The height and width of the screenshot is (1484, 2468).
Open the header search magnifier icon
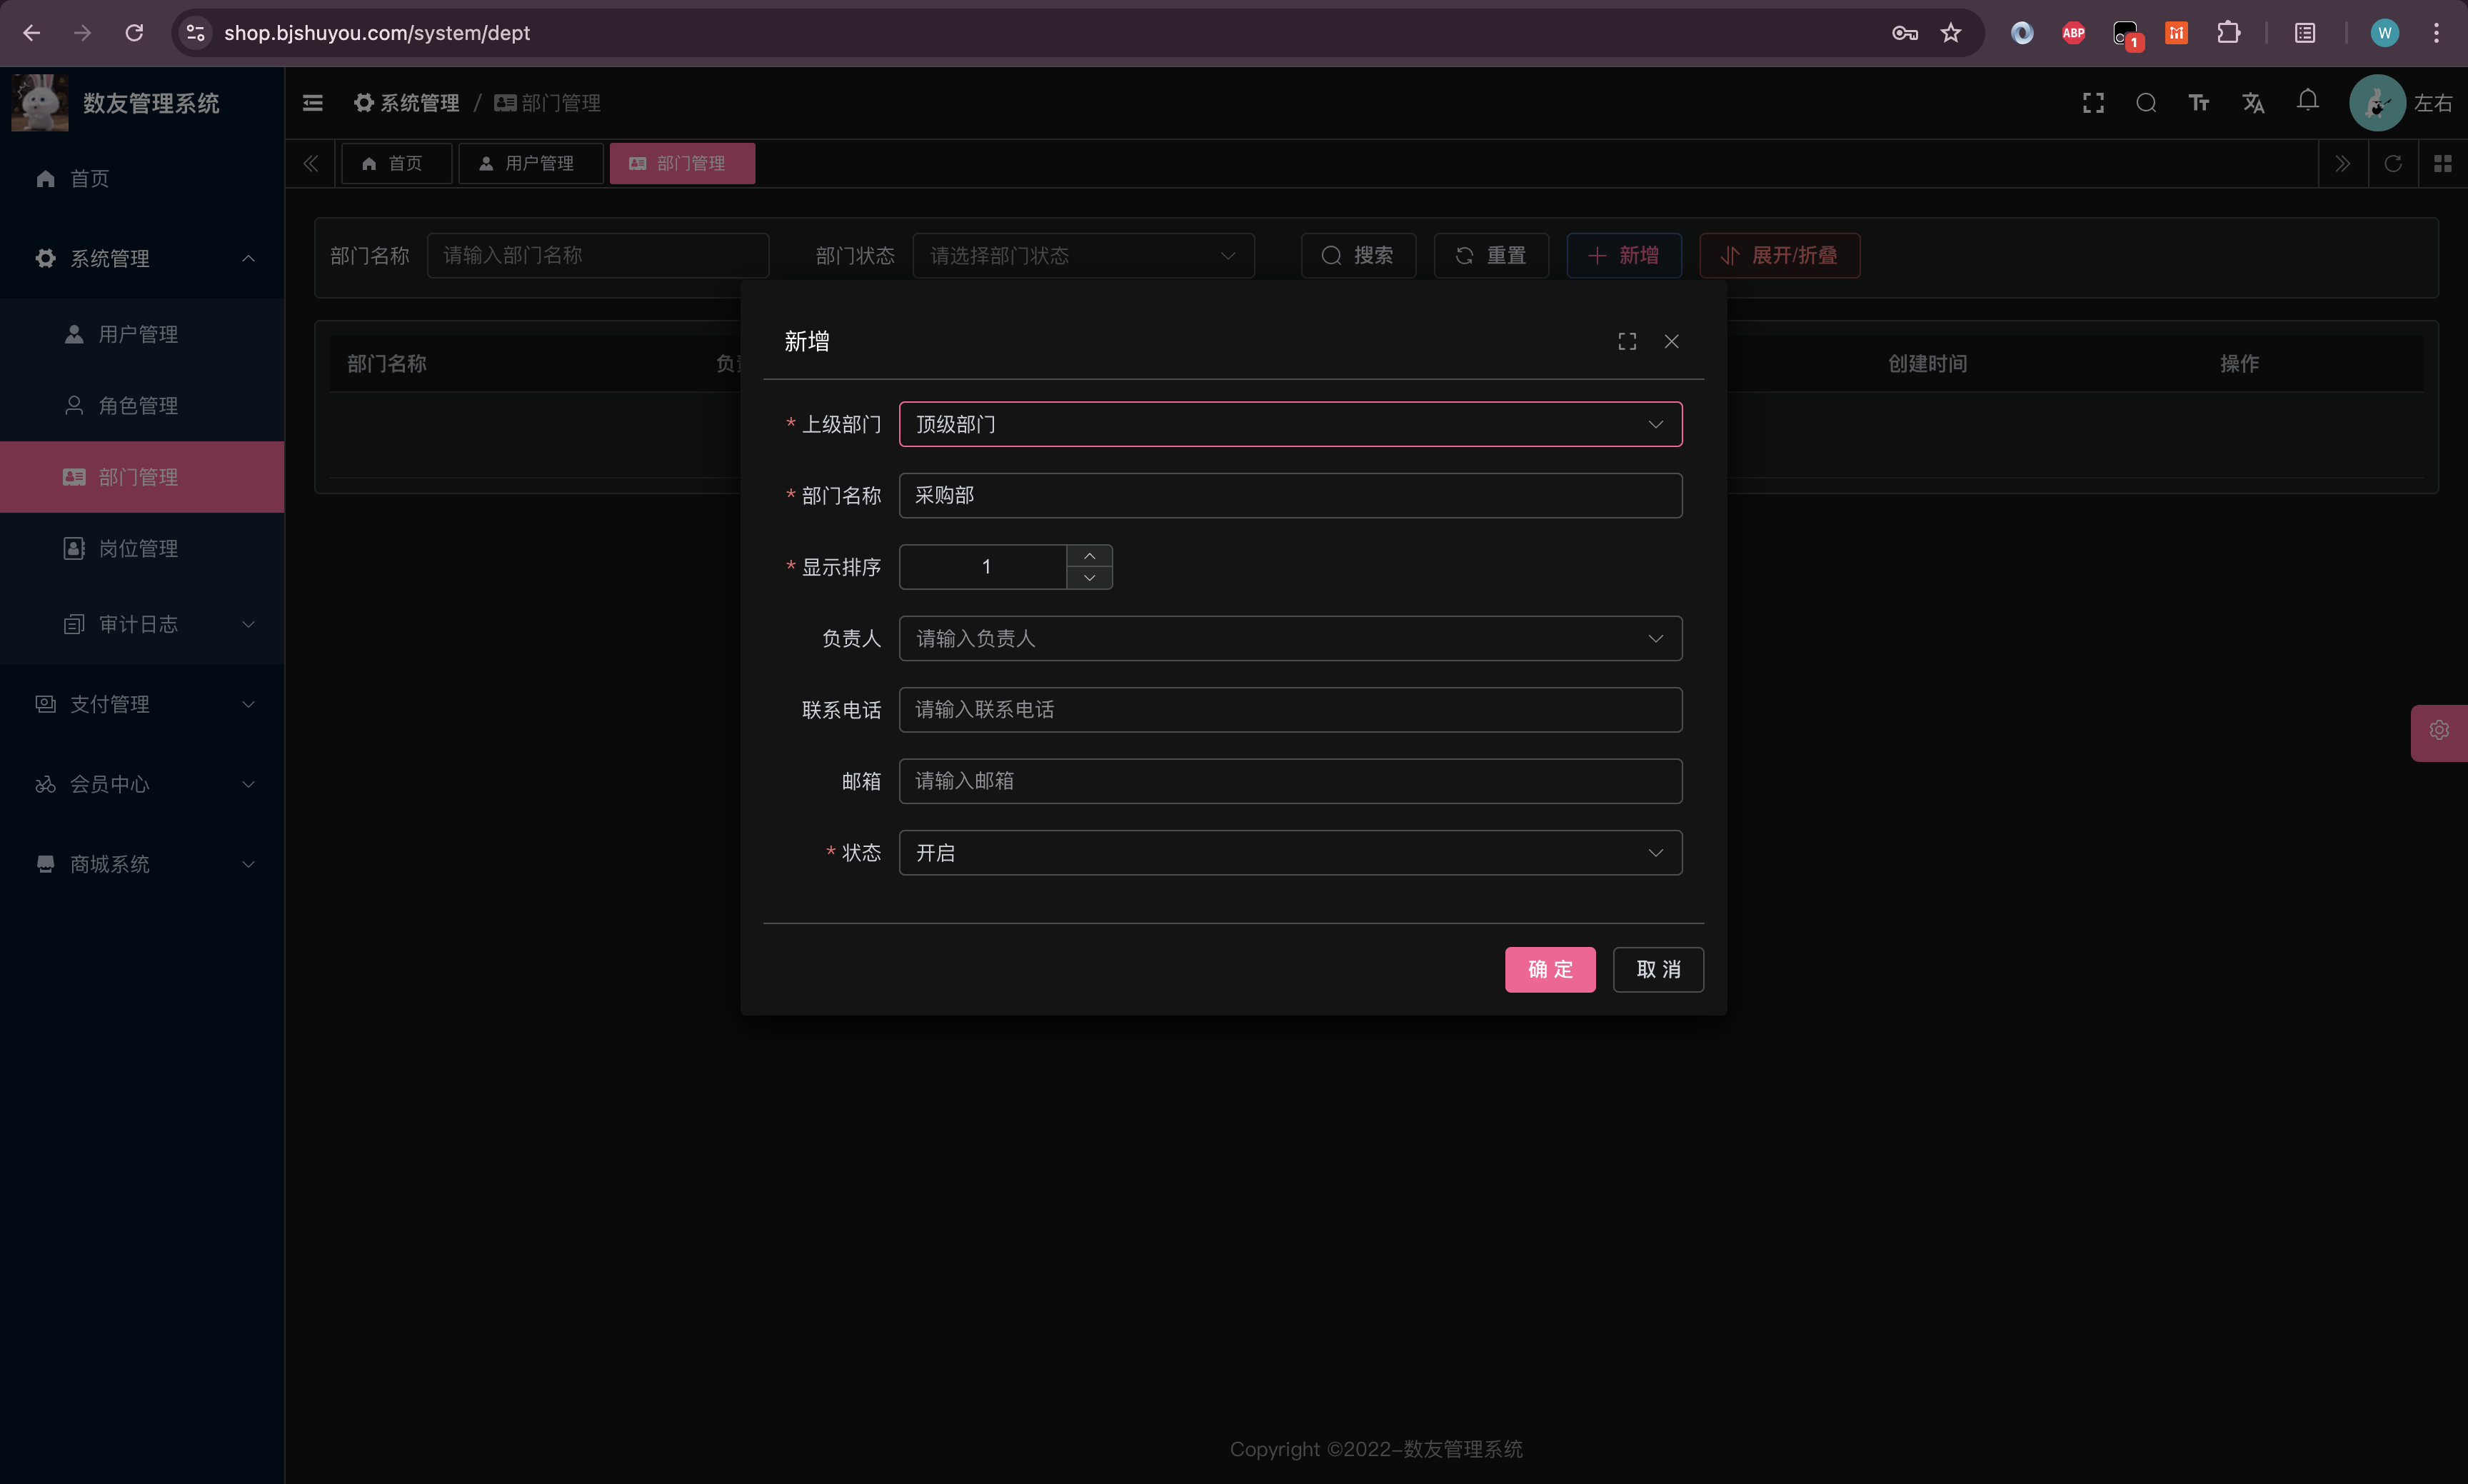(x=2146, y=103)
